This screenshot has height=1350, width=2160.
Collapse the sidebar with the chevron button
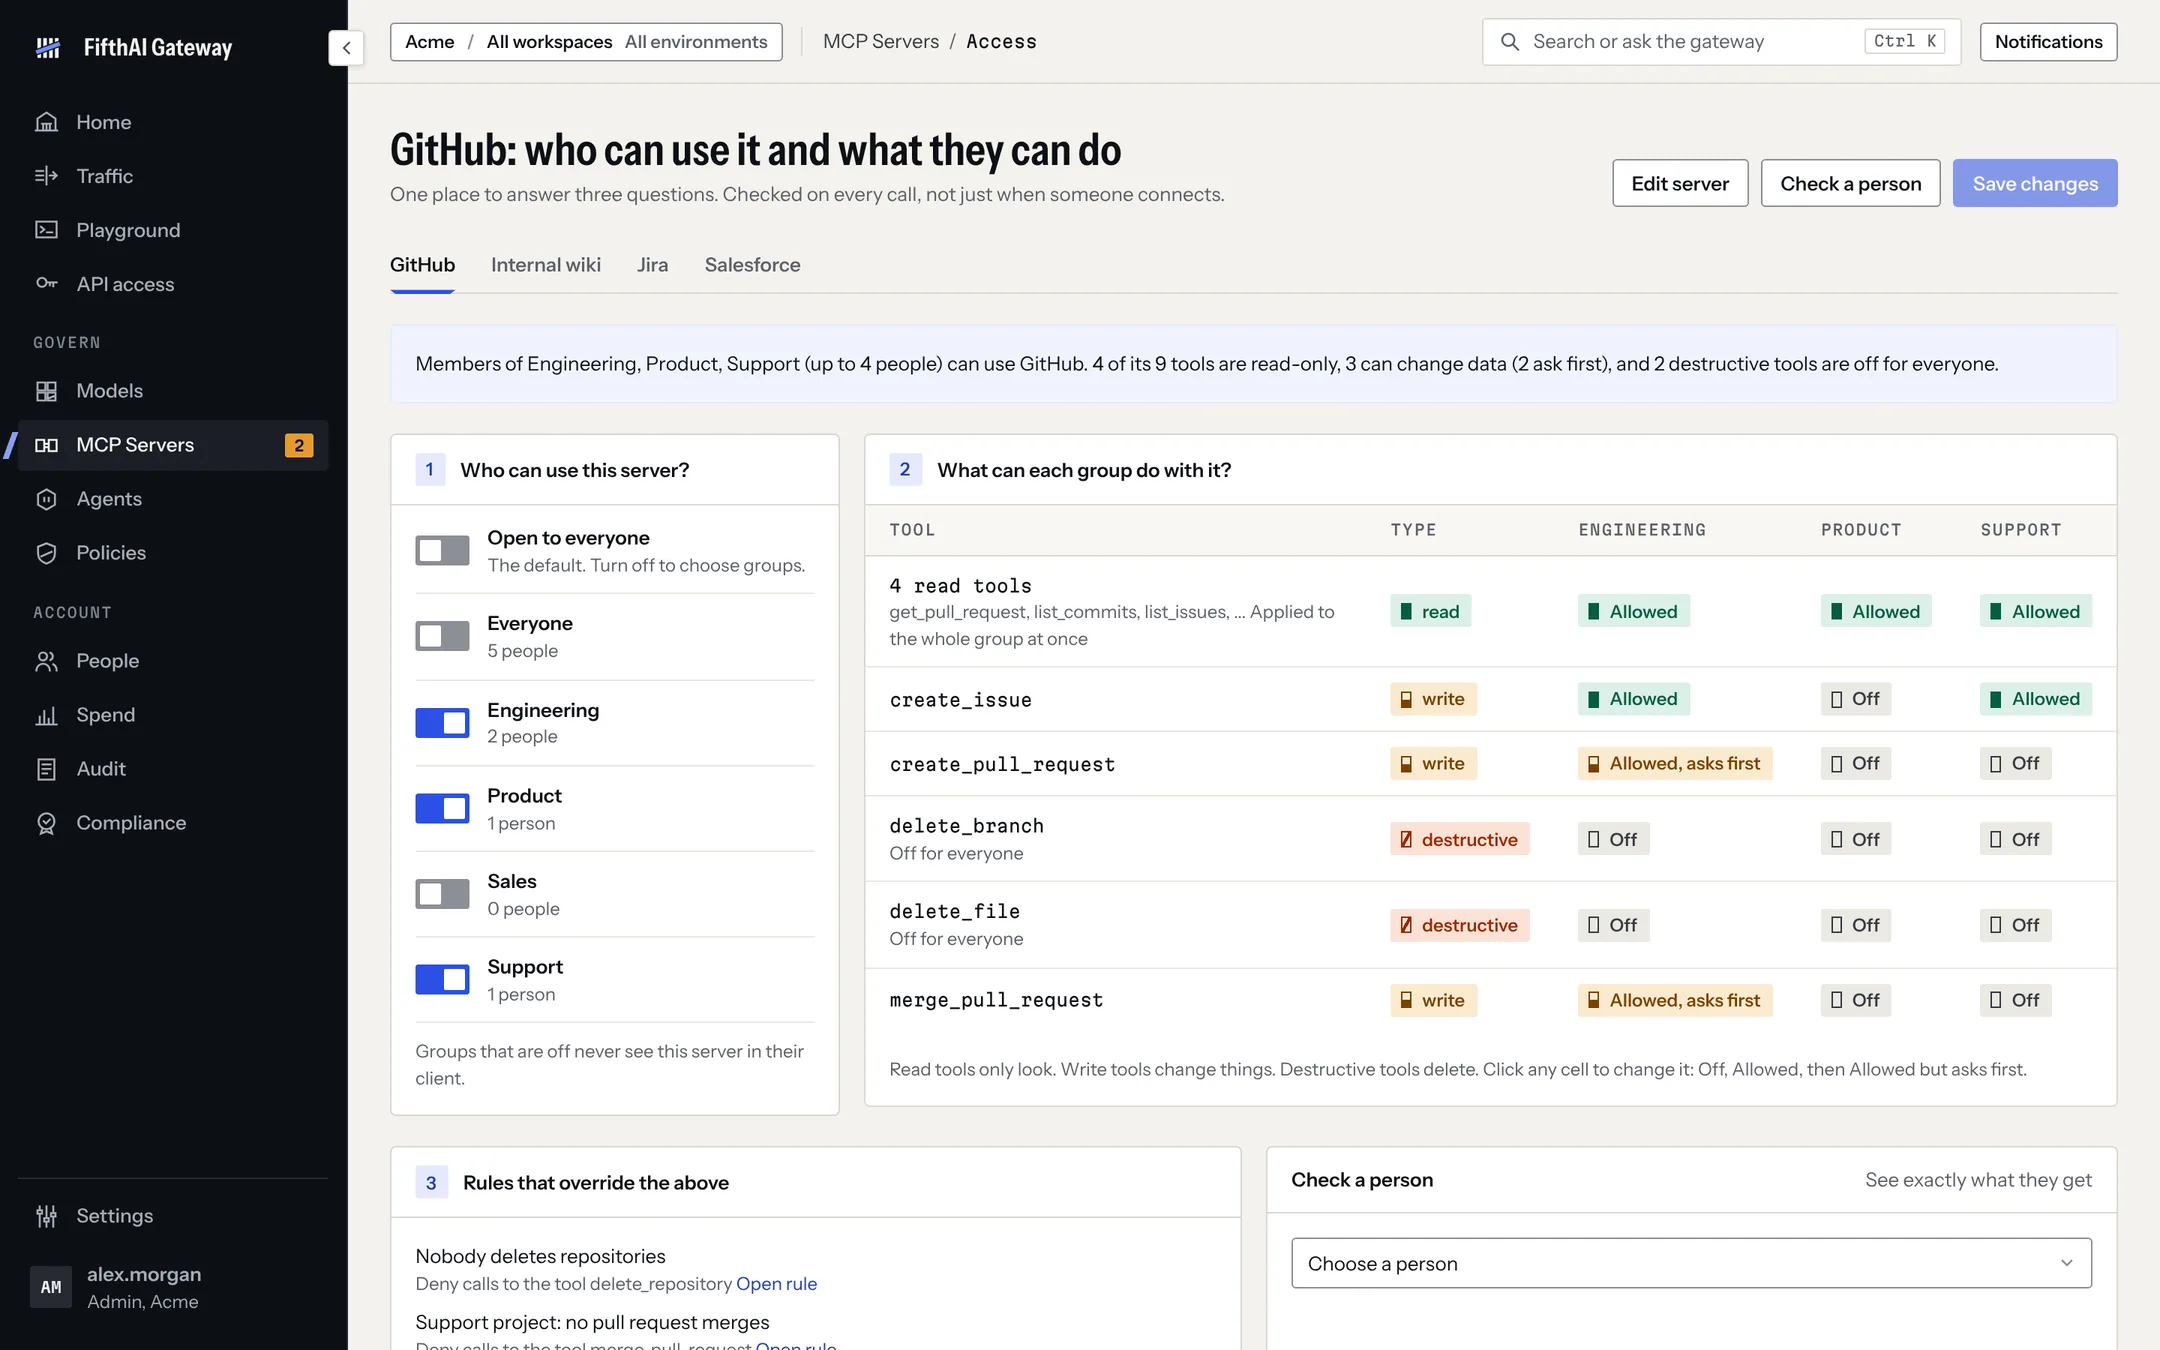pos(346,47)
